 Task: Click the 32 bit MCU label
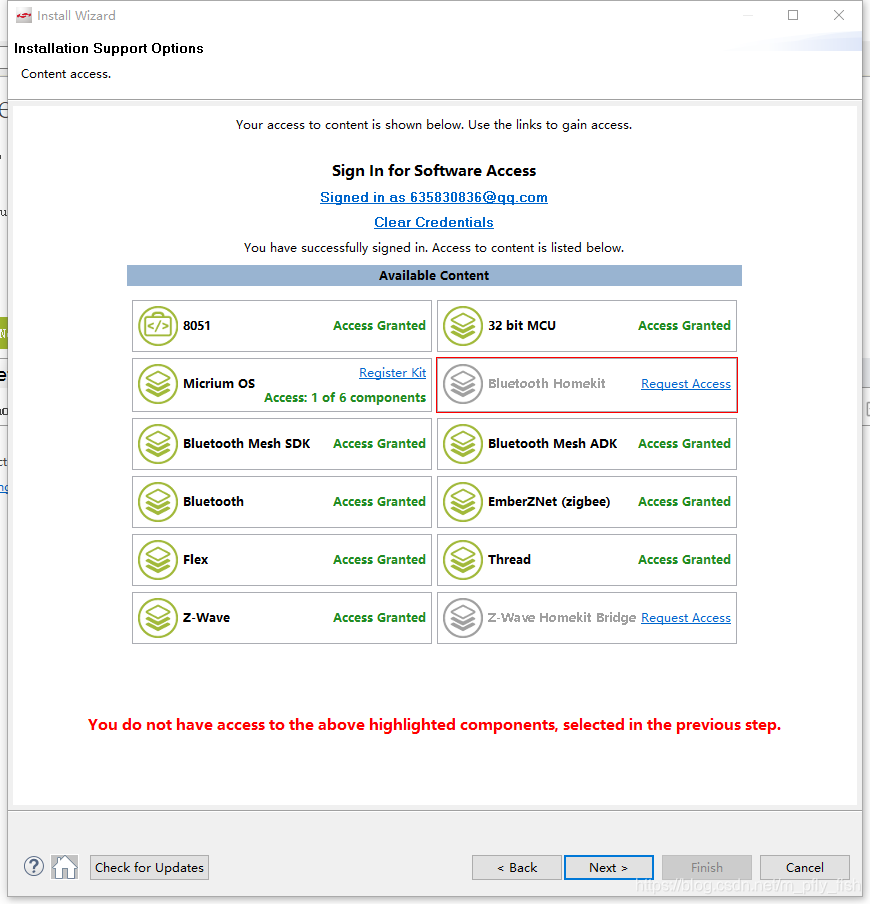tap(522, 326)
